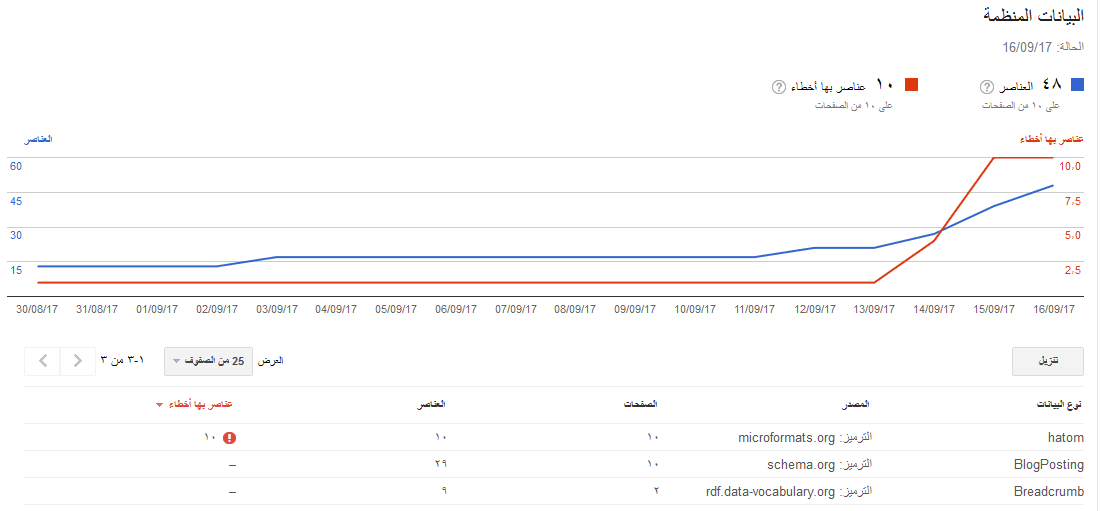Sort by الصفحات column header

tap(641, 405)
